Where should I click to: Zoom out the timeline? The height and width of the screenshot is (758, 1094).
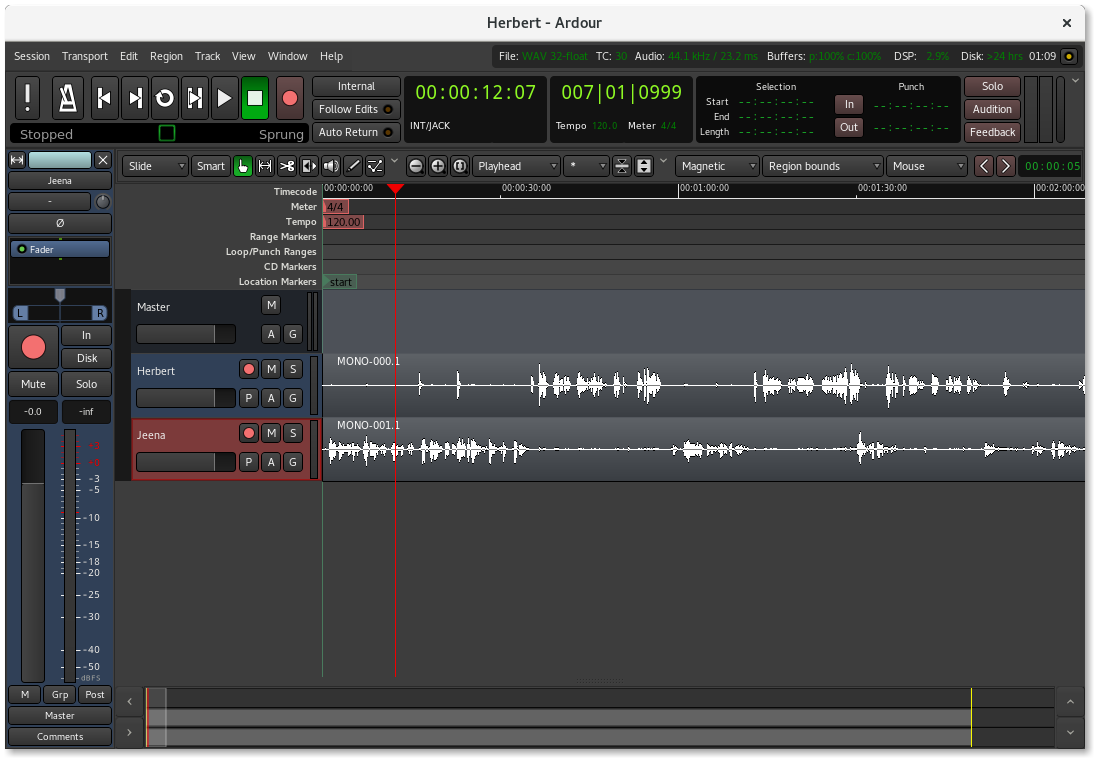[x=416, y=166]
